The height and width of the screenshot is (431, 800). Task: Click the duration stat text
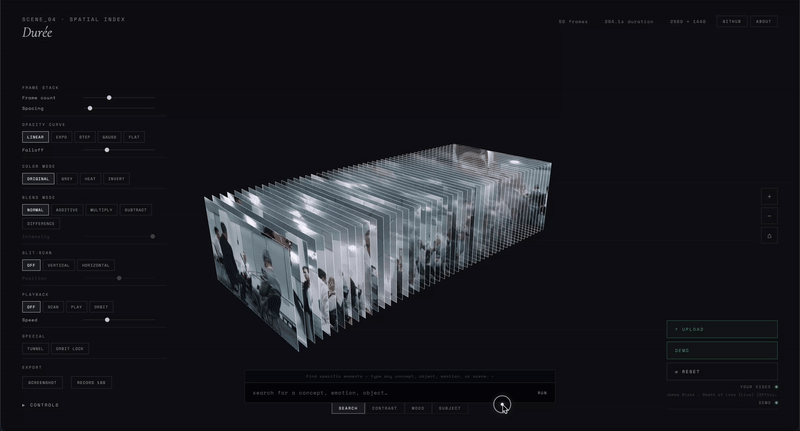[x=629, y=21]
